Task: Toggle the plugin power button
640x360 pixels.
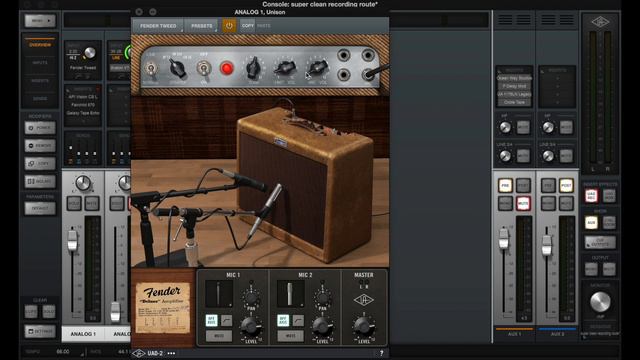Action: 229,25
